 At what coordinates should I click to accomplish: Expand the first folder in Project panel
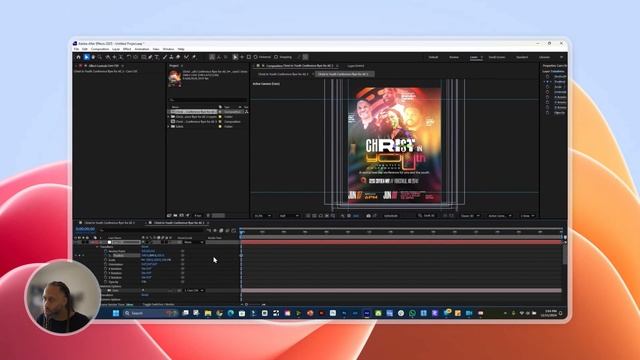pos(169,117)
